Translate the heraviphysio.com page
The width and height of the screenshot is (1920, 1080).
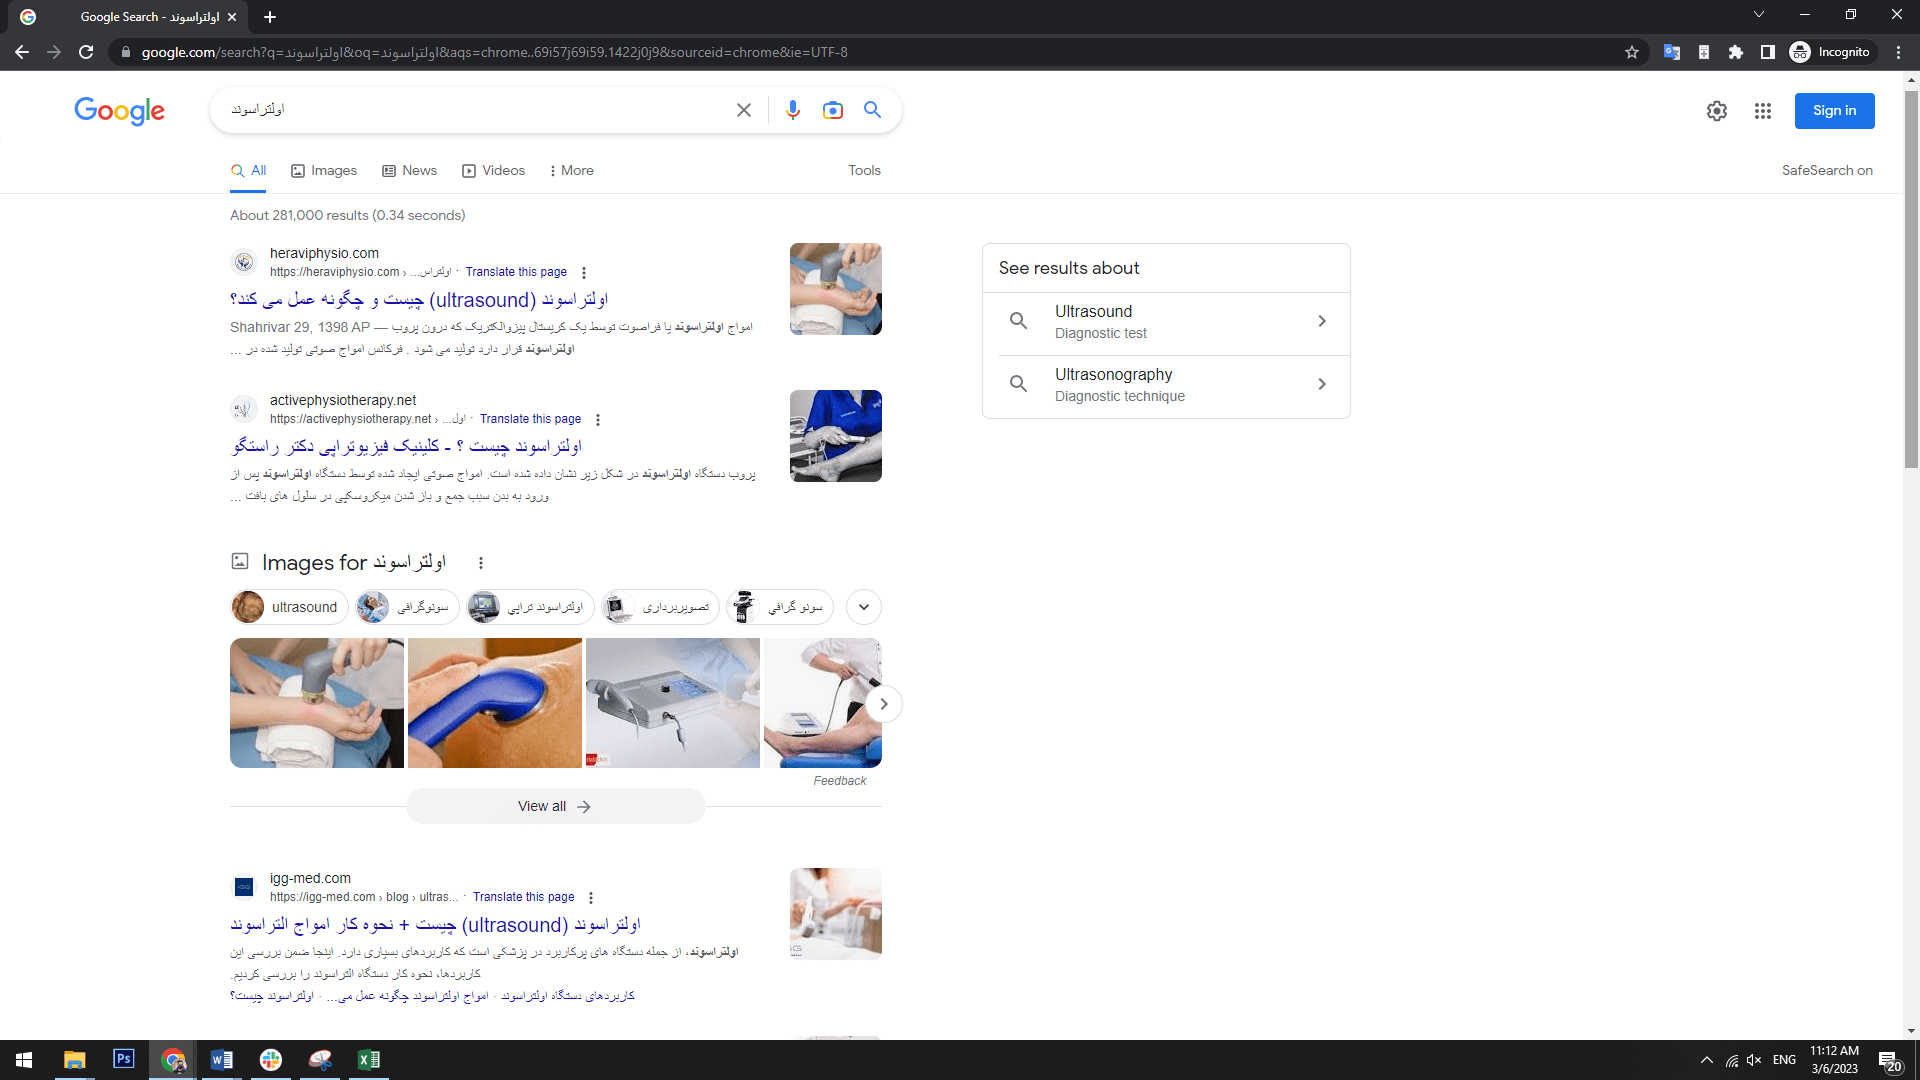coord(516,272)
